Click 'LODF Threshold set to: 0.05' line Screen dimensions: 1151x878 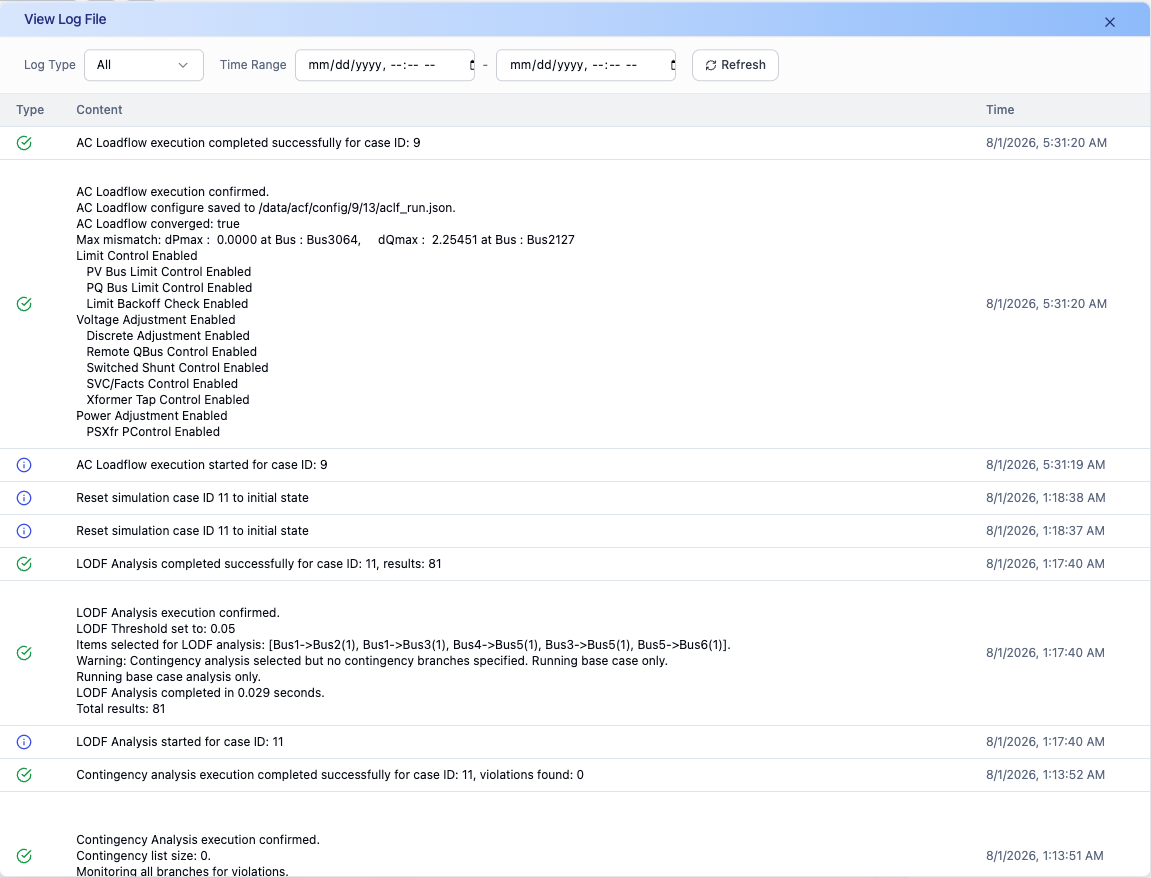click(156, 629)
